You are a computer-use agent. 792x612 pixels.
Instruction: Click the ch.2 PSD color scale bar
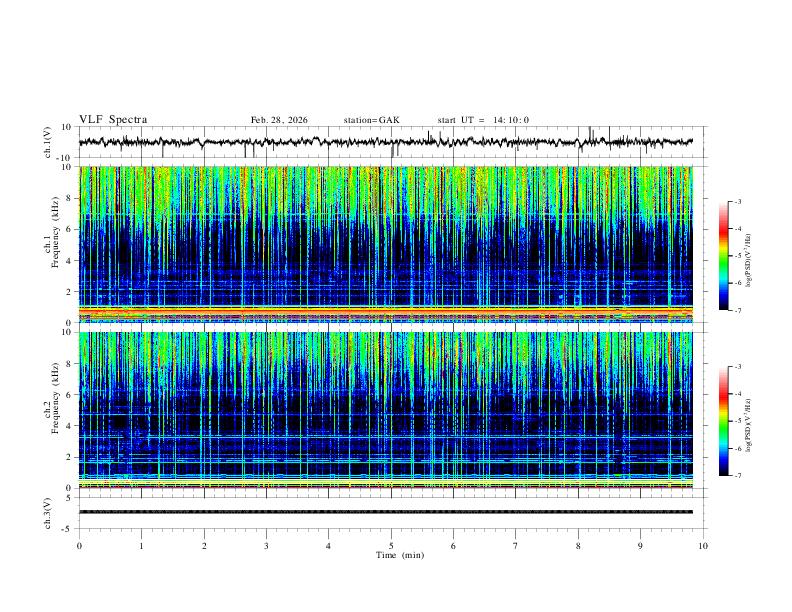pos(723,421)
